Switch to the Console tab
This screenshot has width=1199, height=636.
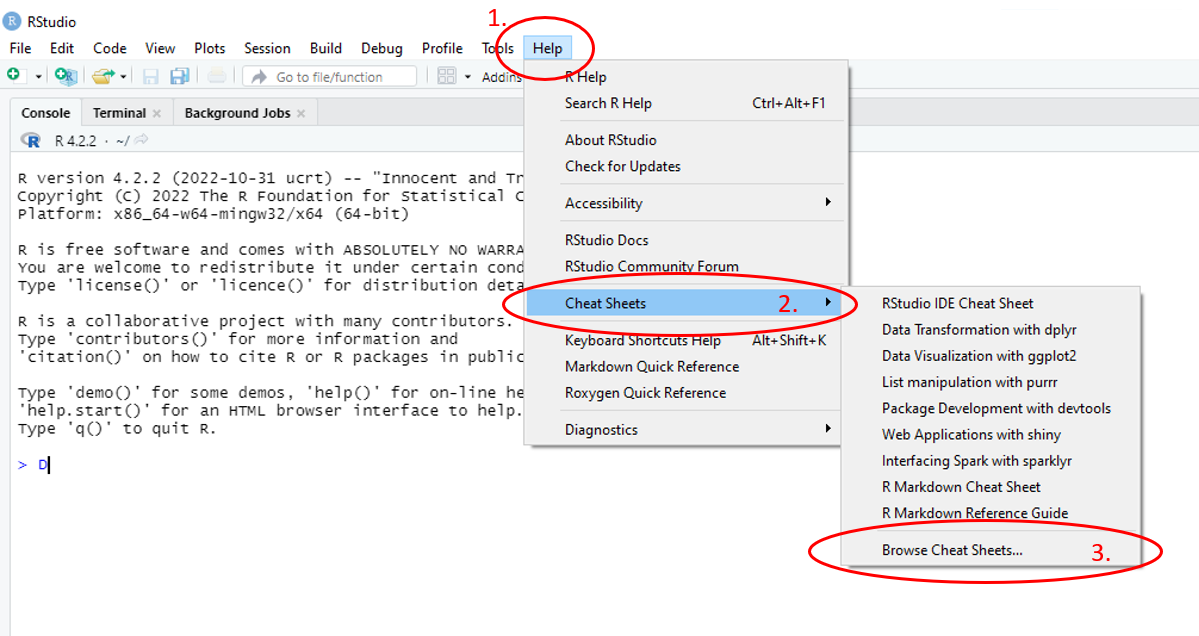click(46, 112)
